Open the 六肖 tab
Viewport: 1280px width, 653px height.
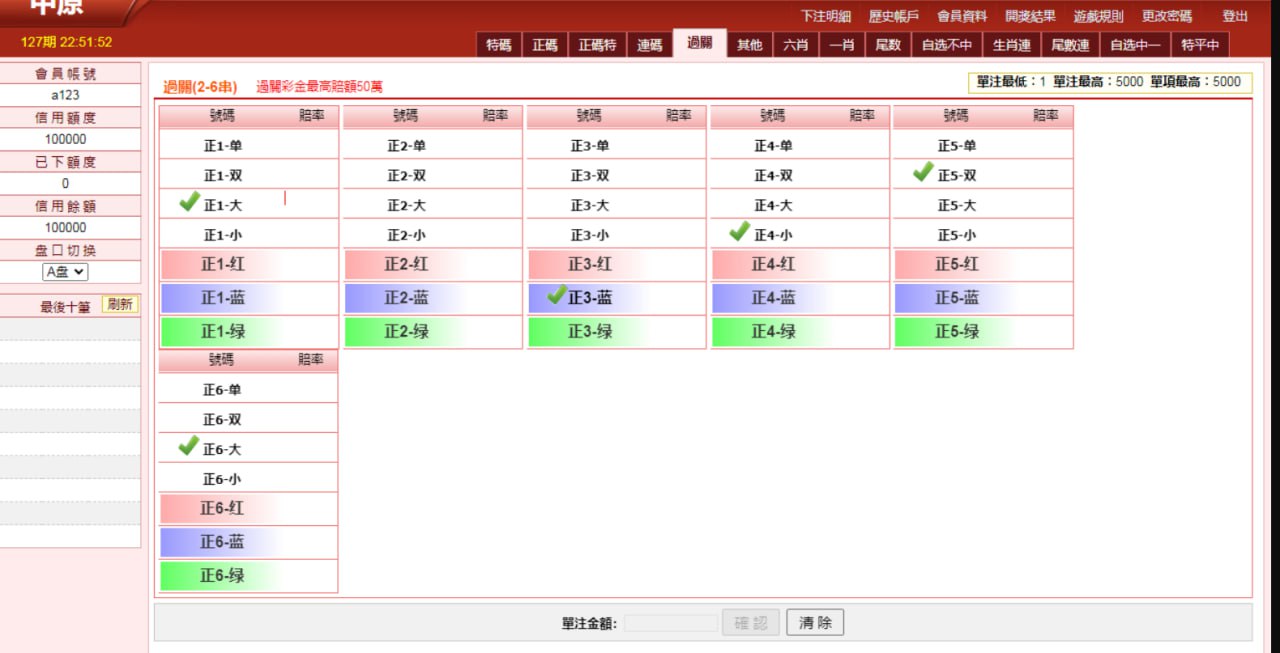click(795, 45)
